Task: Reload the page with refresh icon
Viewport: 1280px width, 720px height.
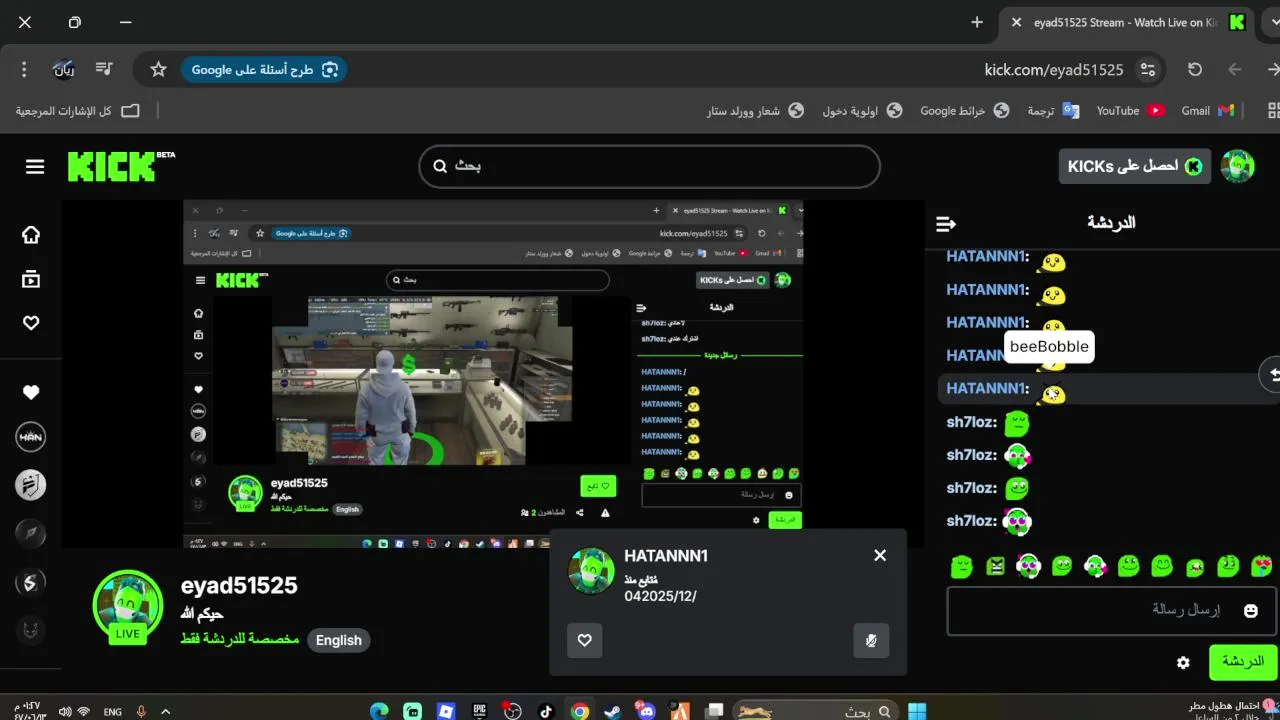Action: coord(1195,69)
